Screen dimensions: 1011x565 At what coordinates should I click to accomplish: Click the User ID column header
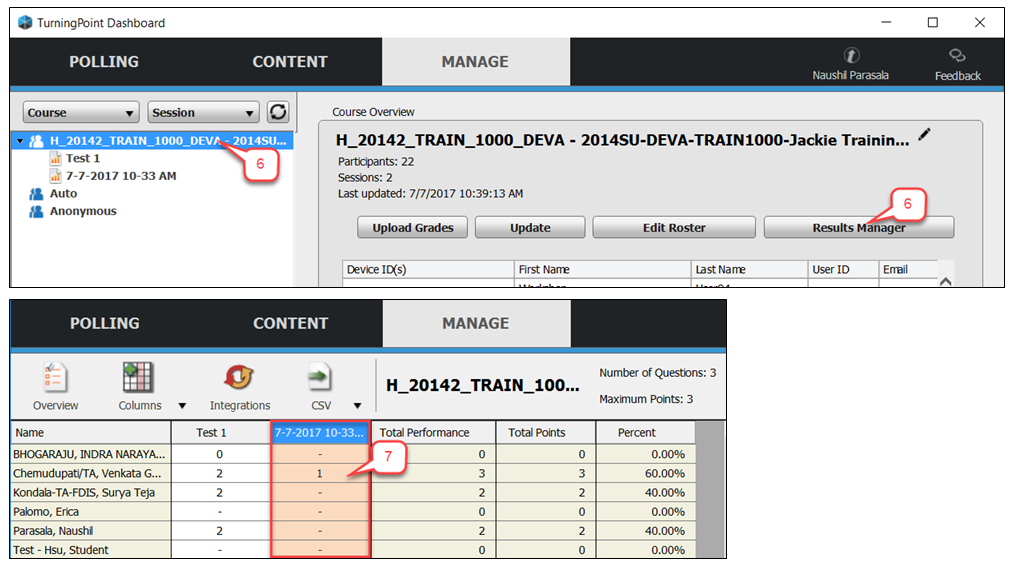coord(843,270)
